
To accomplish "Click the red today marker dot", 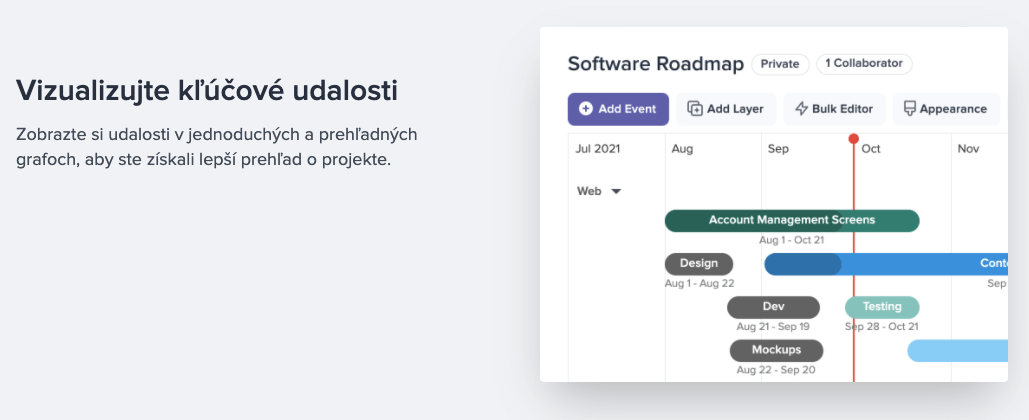I will coord(853,139).
